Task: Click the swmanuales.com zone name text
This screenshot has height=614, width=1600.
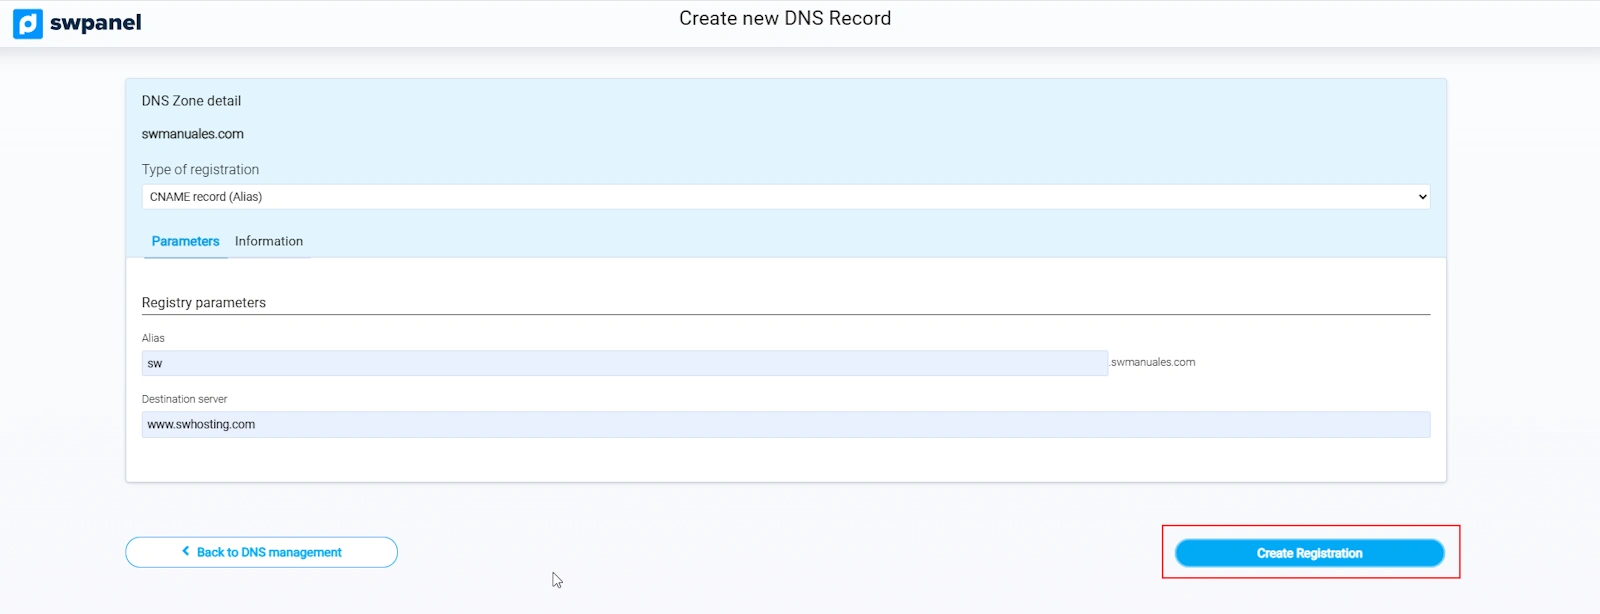Action: (192, 134)
